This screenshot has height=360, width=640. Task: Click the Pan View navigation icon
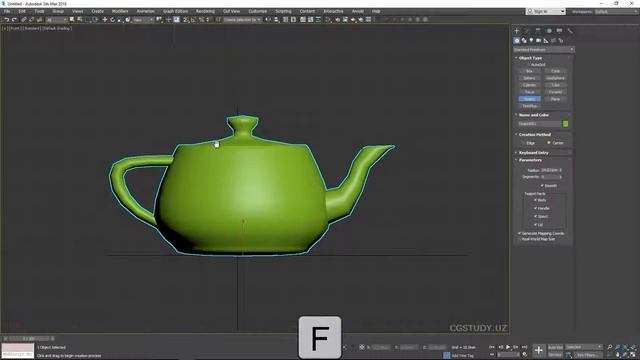pyautogui.click(x=617, y=355)
